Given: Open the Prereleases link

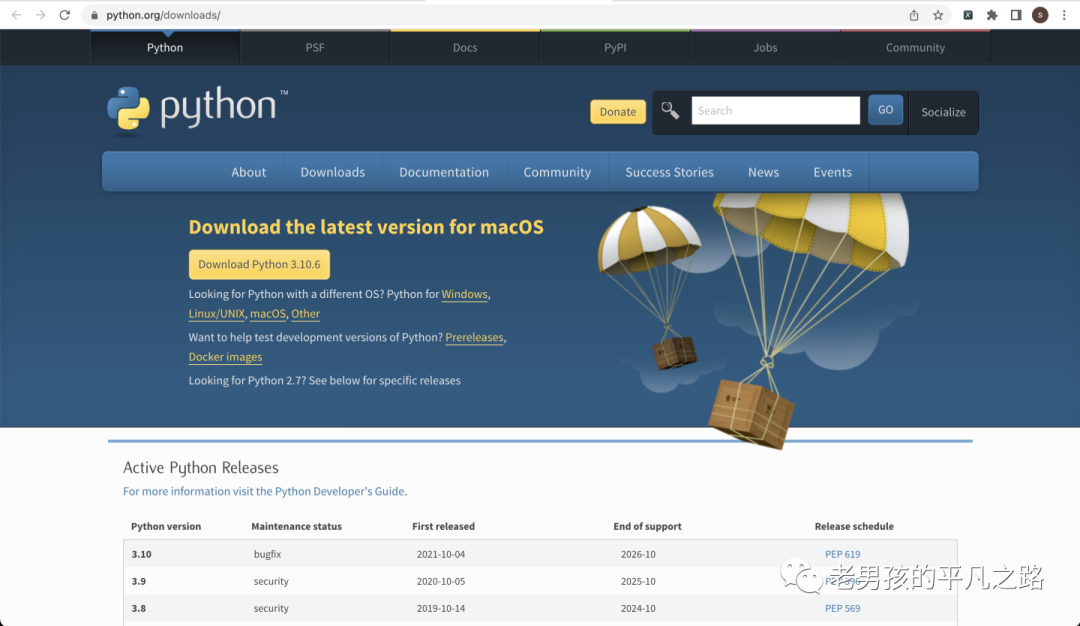Looking at the screenshot, I should (x=475, y=337).
